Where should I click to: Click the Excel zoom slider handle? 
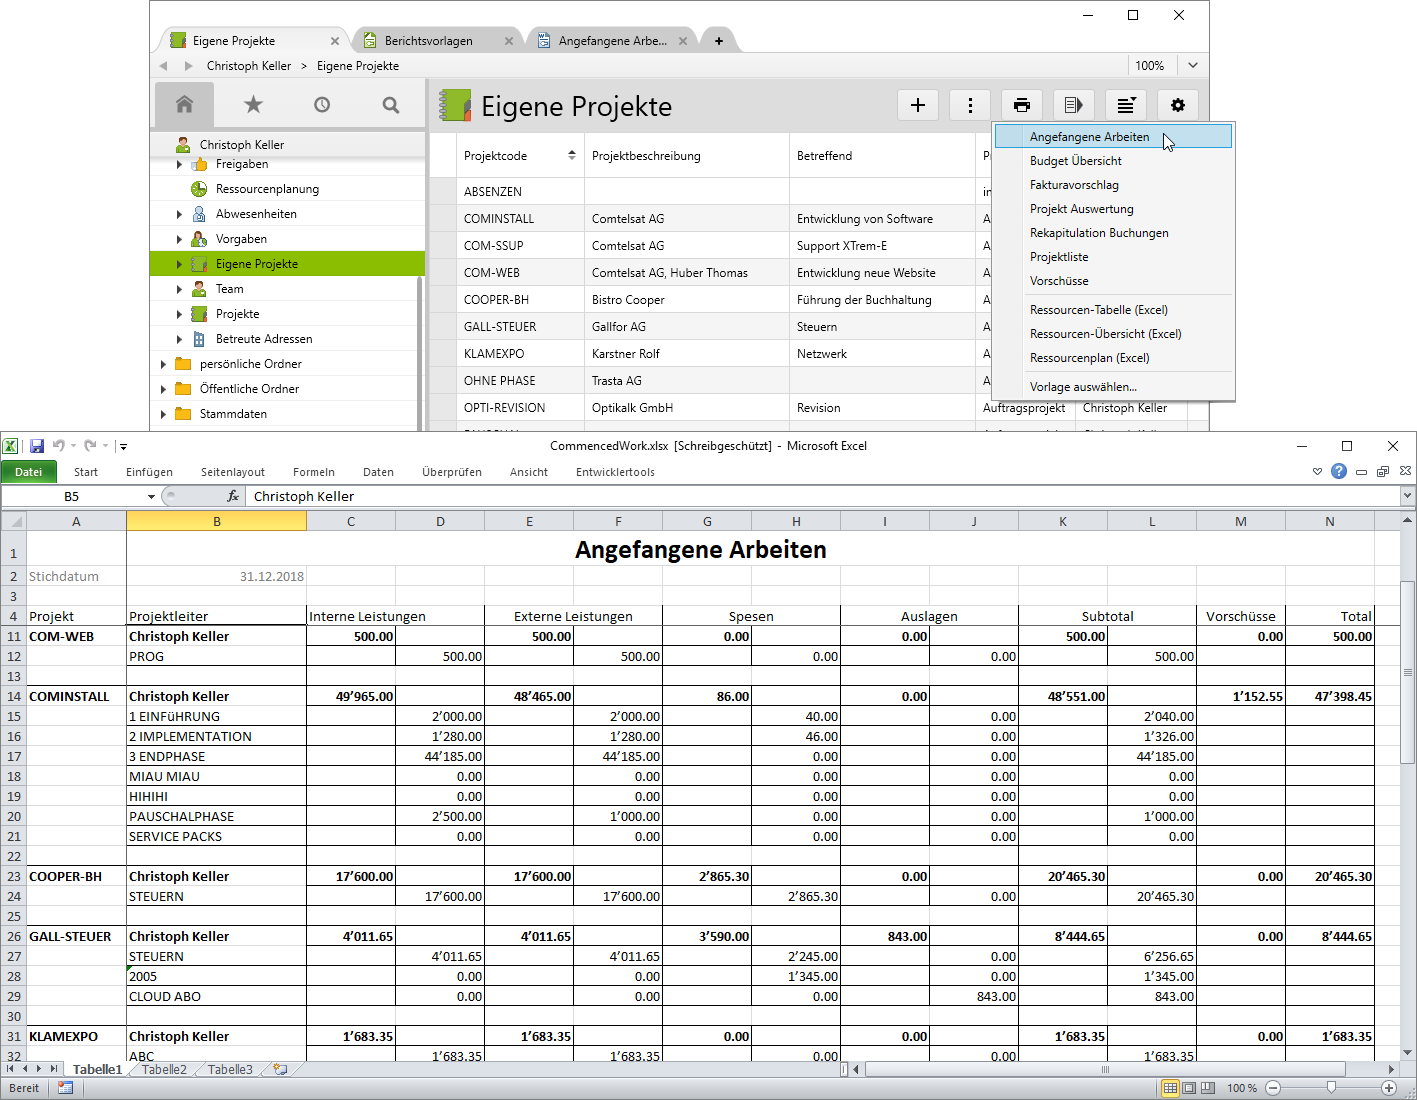1331,1088
